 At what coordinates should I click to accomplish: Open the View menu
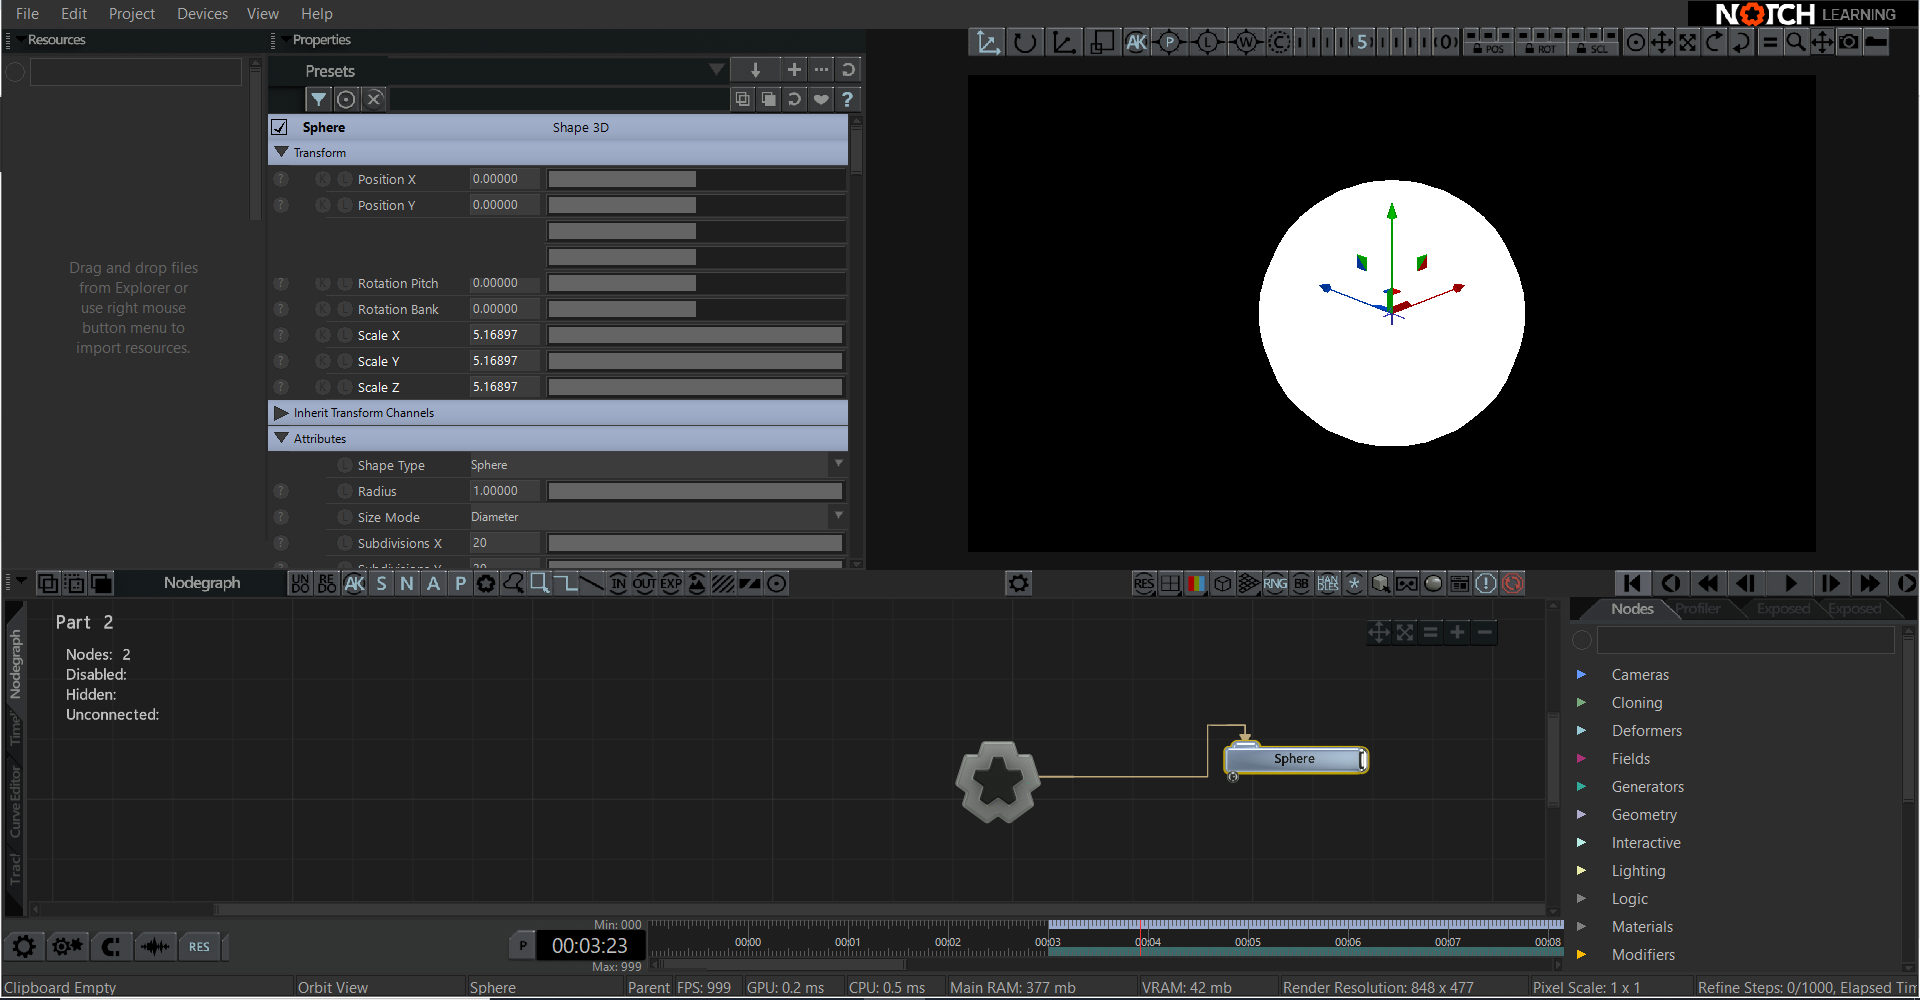pos(263,13)
